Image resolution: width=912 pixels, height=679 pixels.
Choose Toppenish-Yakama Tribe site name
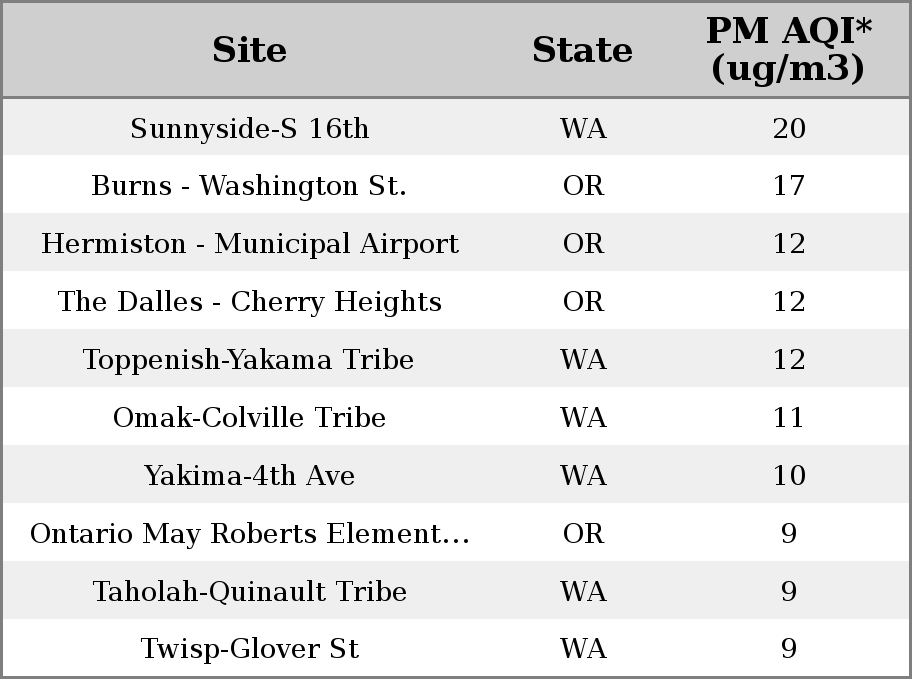(x=248, y=360)
